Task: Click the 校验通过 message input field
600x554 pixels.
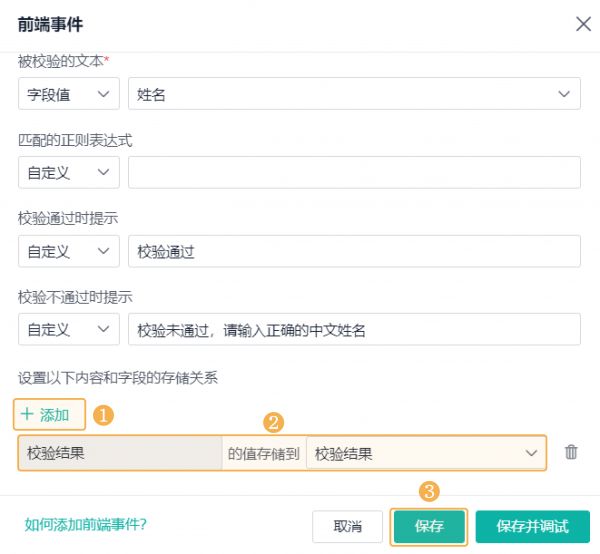Action: (x=354, y=251)
